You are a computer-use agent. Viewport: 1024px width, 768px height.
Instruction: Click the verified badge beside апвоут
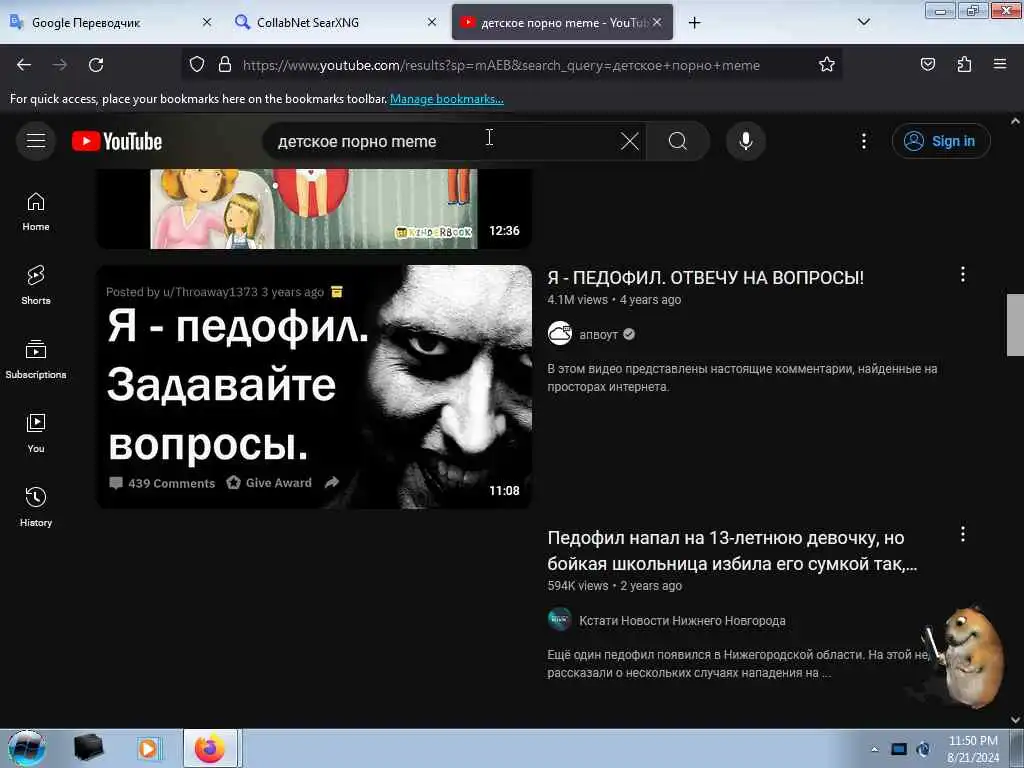(x=629, y=334)
